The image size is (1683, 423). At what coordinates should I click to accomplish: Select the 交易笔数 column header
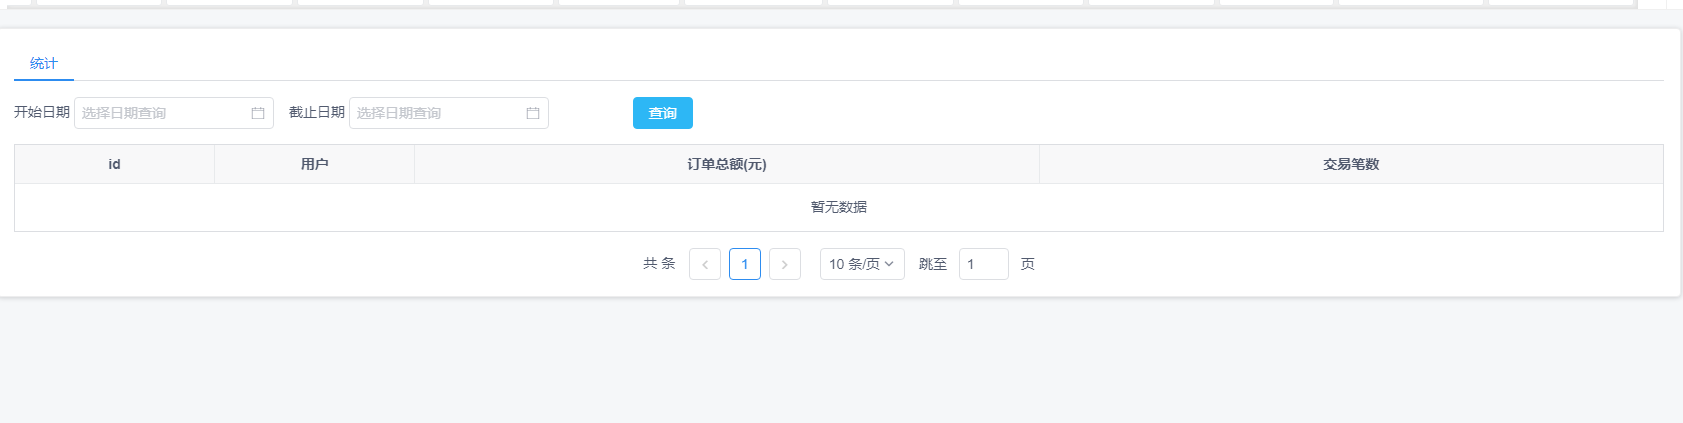tap(1351, 164)
